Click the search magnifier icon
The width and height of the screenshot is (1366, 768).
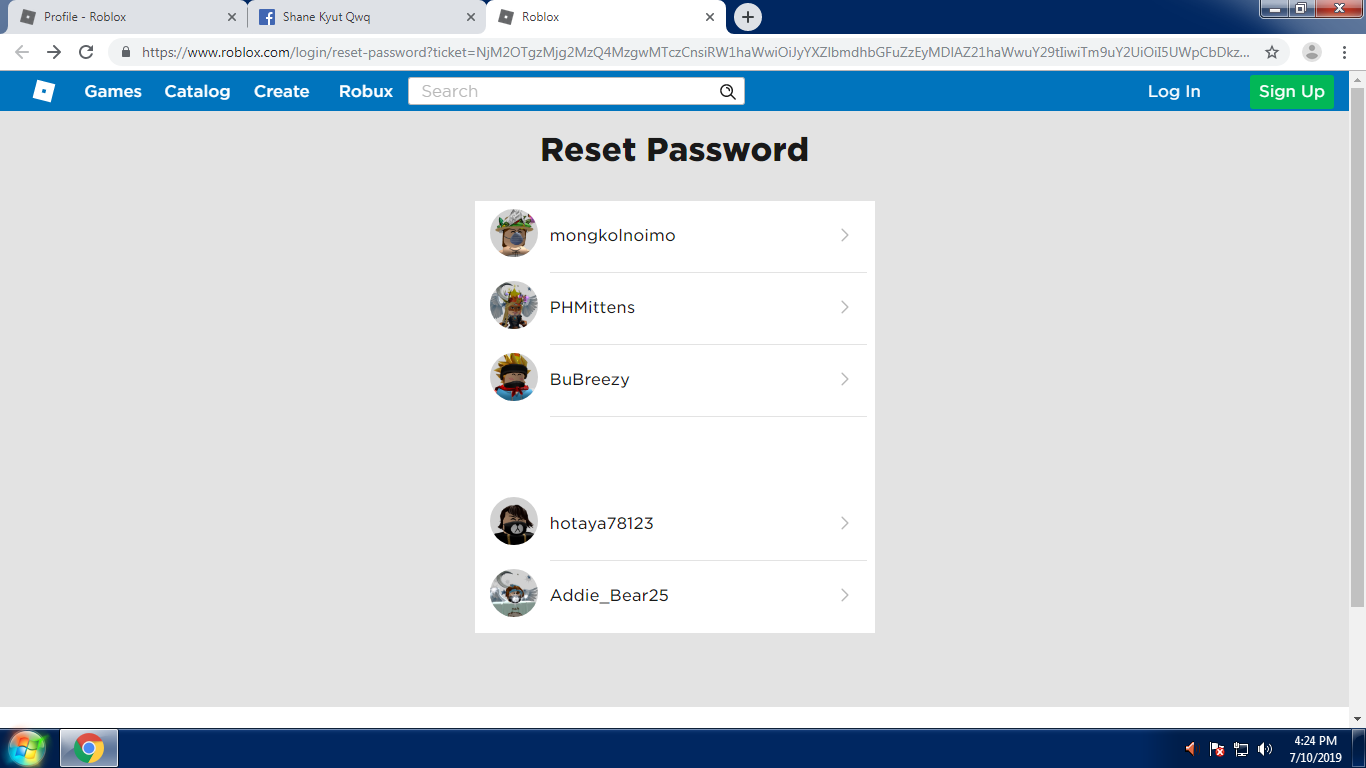[728, 92]
